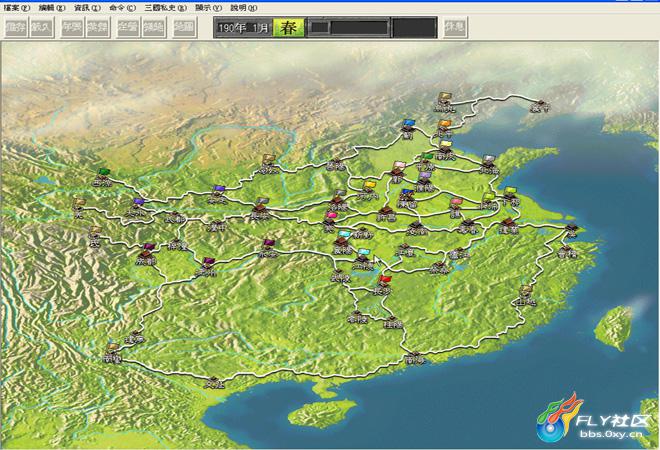The height and width of the screenshot is (450, 660).
Task: Select 柴桑 city on the map
Action: coord(438,268)
